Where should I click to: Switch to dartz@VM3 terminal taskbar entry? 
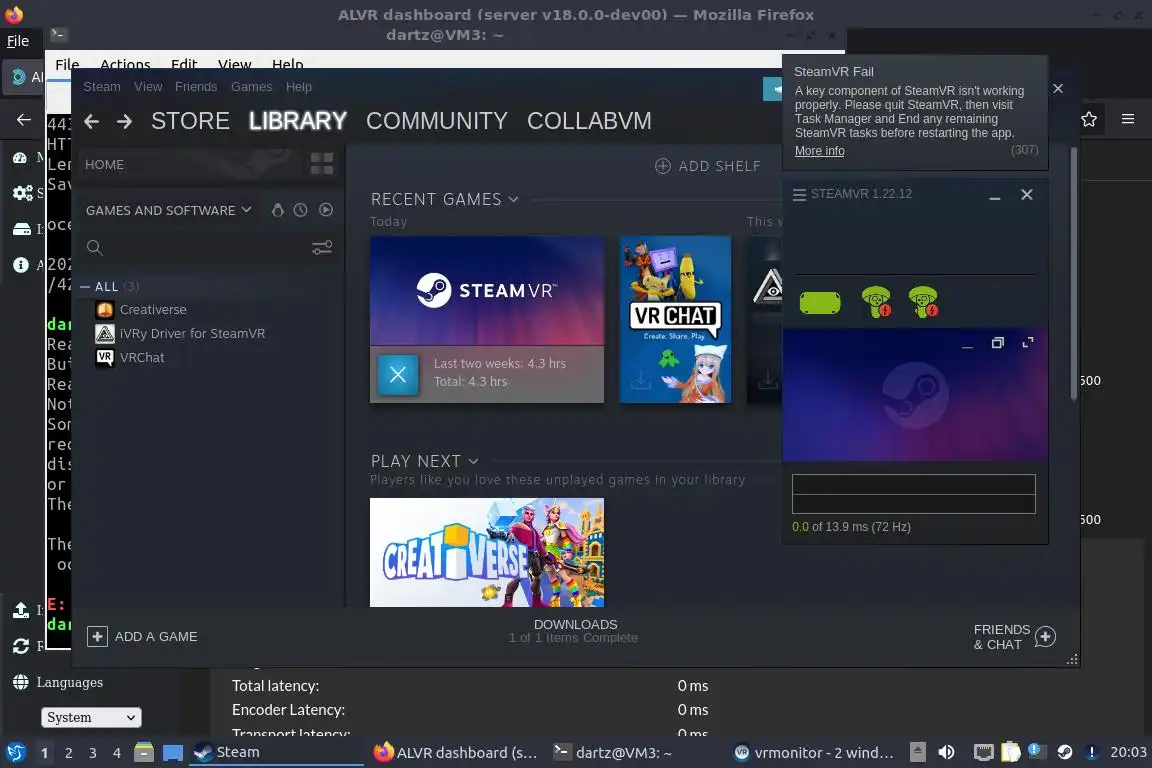[x=613, y=753]
